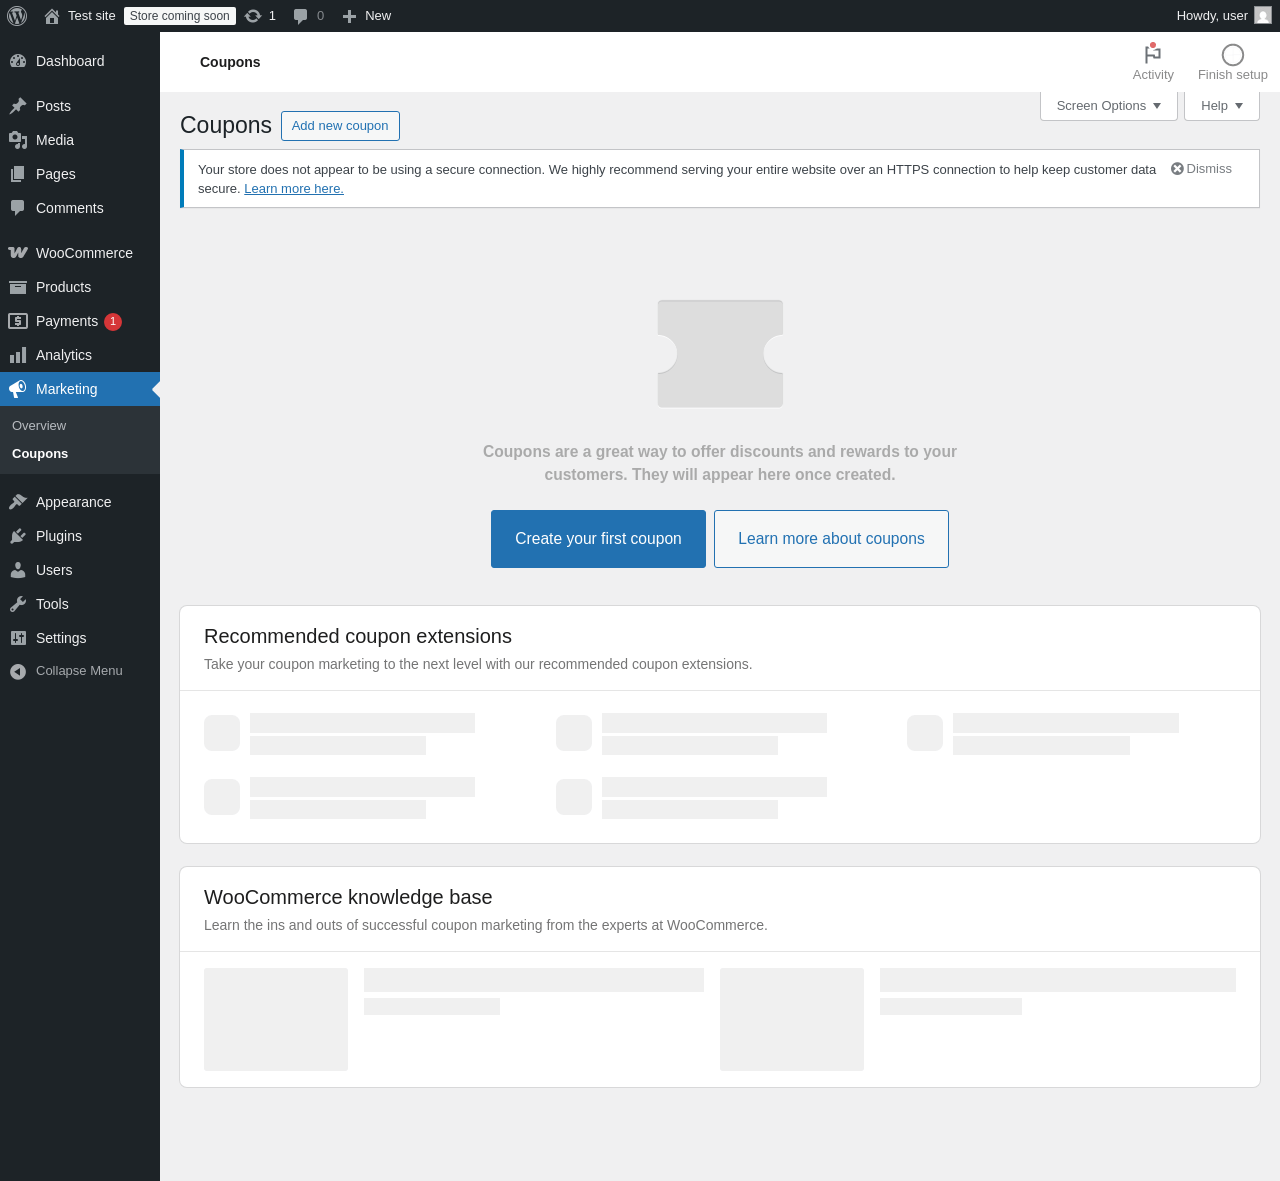The height and width of the screenshot is (1181, 1280).
Task: Click the coupon ticket placeholder image
Action: [x=720, y=354]
